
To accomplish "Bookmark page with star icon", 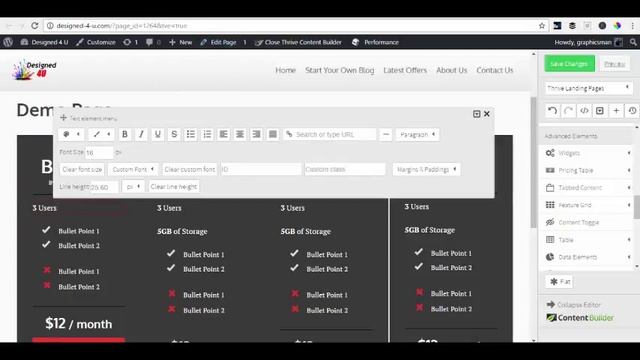I will 542,26.
